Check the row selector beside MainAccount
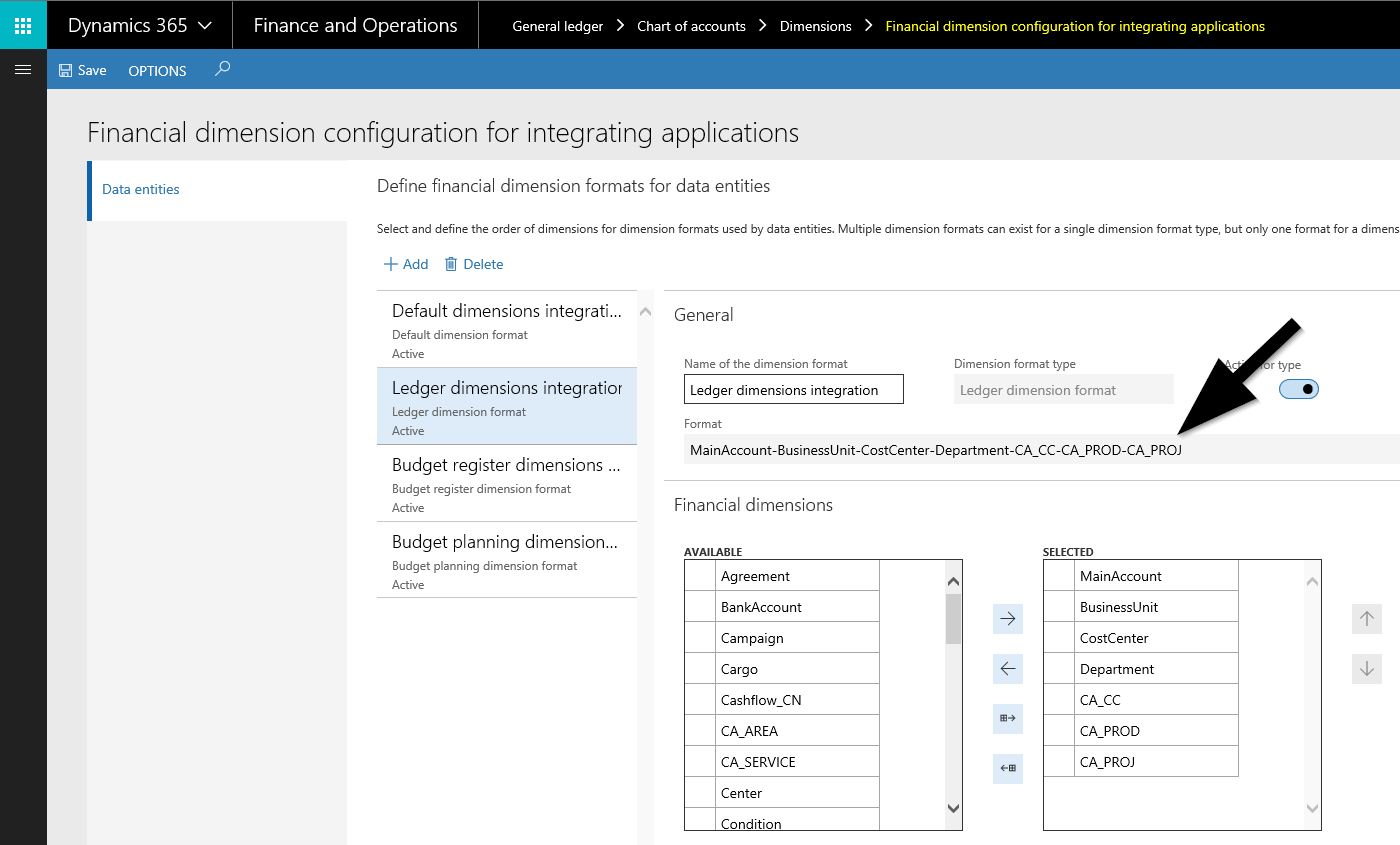This screenshot has width=1400, height=845. [1059, 576]
